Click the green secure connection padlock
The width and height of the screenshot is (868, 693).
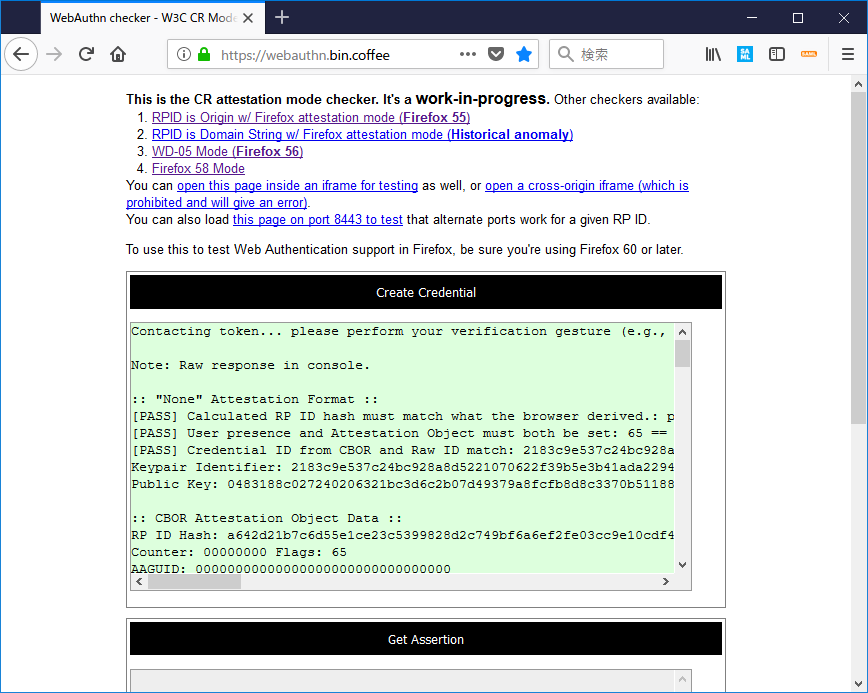[x=204, y=54]
